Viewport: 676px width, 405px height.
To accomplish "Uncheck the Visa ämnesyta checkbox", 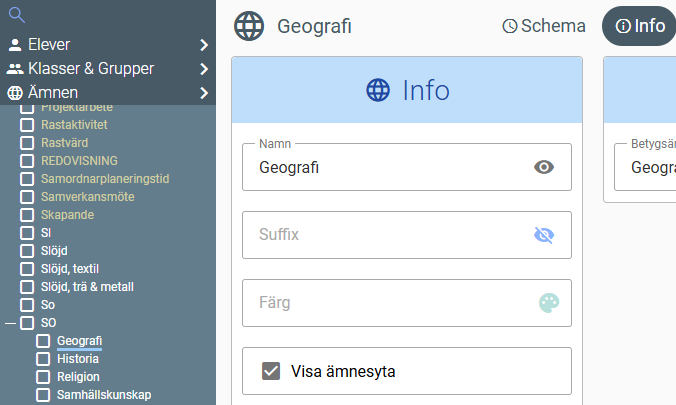I will [270, 371].
